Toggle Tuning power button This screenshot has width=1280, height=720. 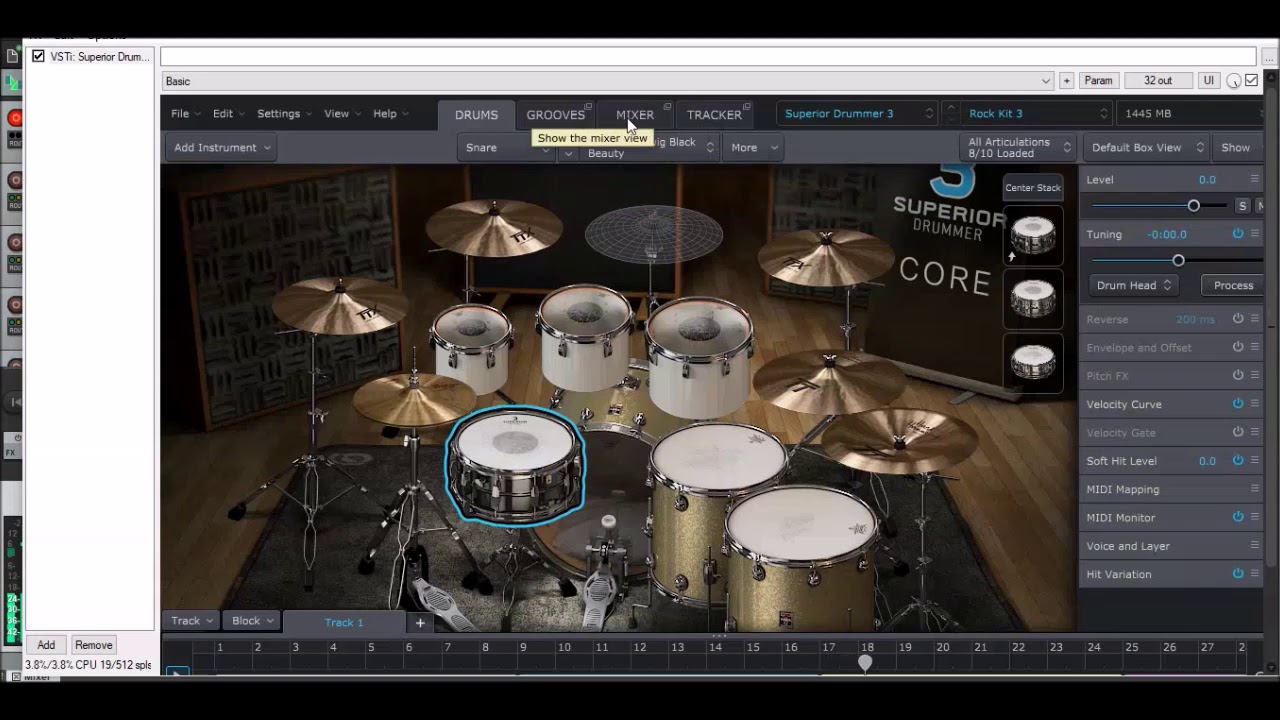coord(1238,234)
